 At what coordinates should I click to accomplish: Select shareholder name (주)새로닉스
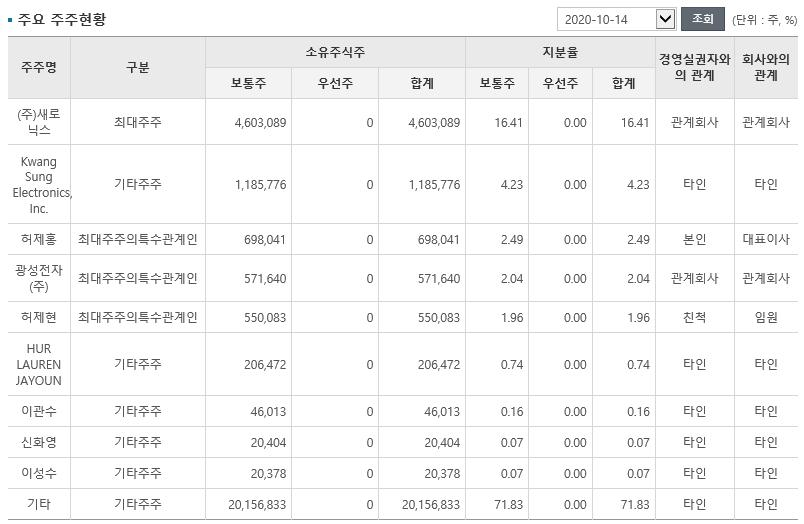pyautogui.click(x=39, y=122)
